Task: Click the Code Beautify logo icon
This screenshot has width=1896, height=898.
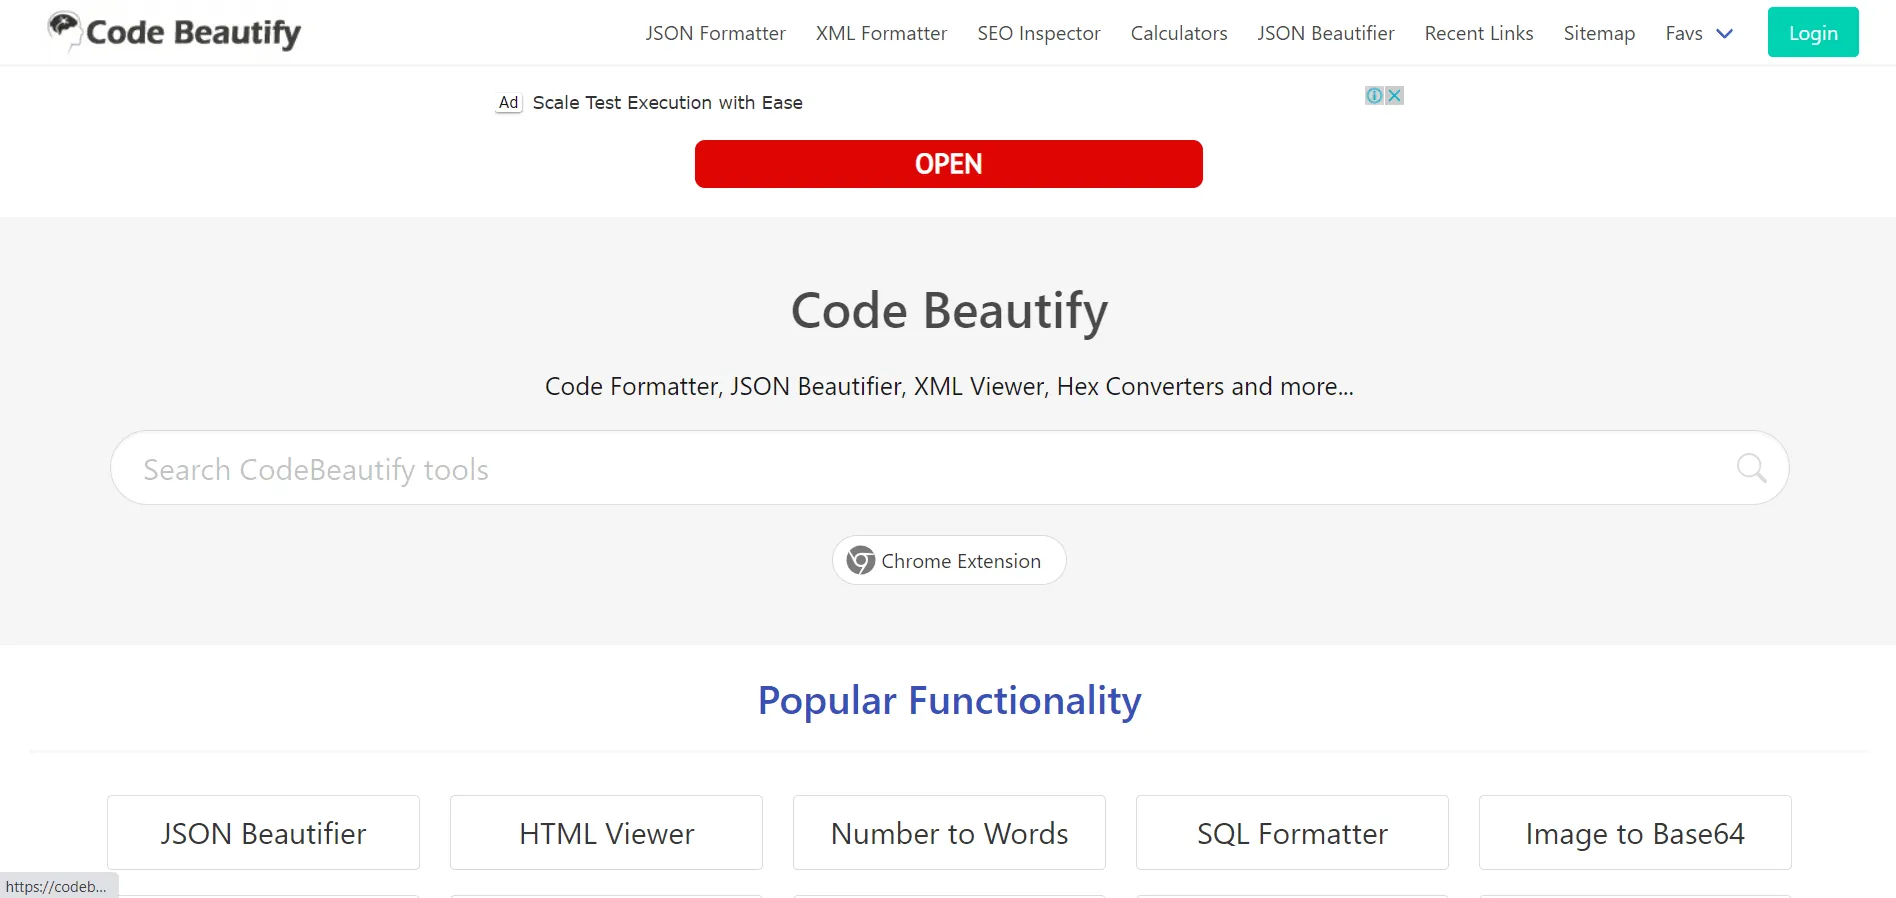Action: click(65, 30)
